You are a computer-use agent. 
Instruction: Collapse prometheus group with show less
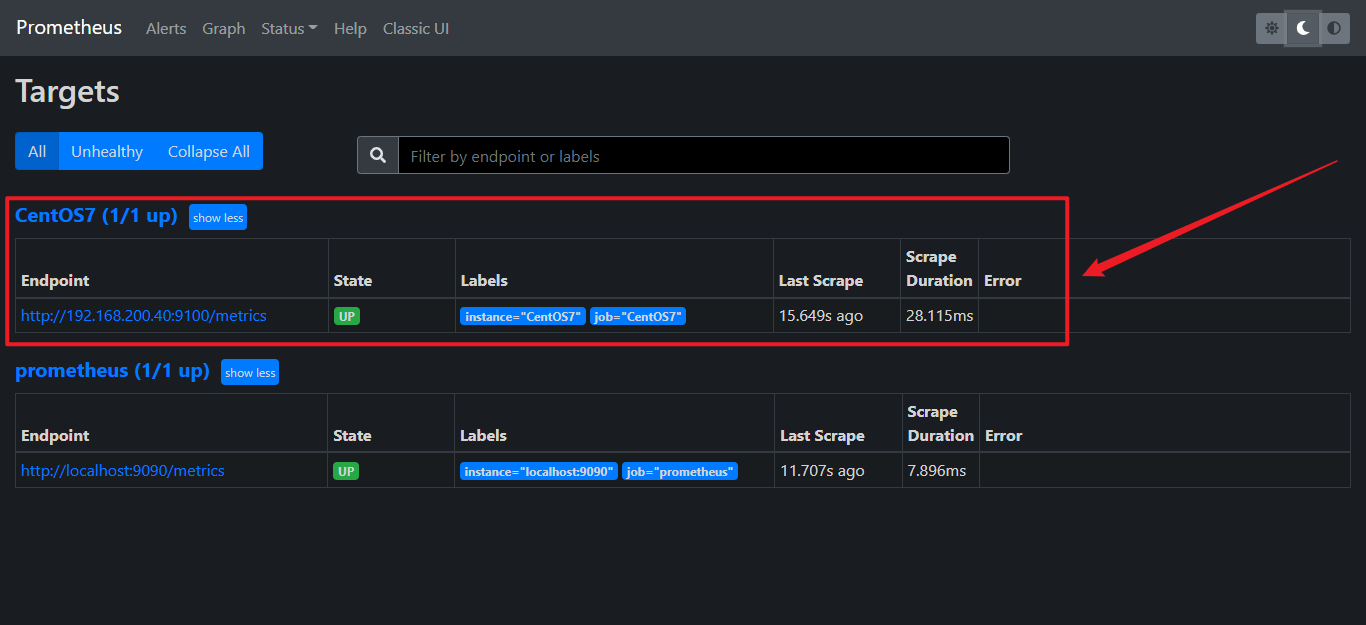coord(250,372)
